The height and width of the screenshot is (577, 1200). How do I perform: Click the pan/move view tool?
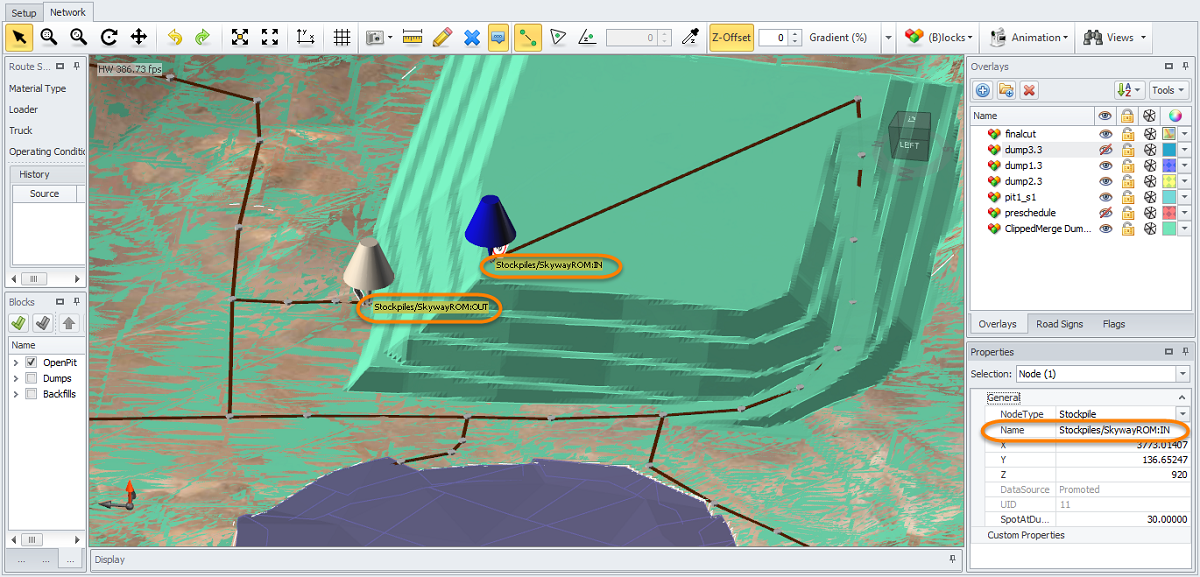pyautogui.click(x=139, y=38)
